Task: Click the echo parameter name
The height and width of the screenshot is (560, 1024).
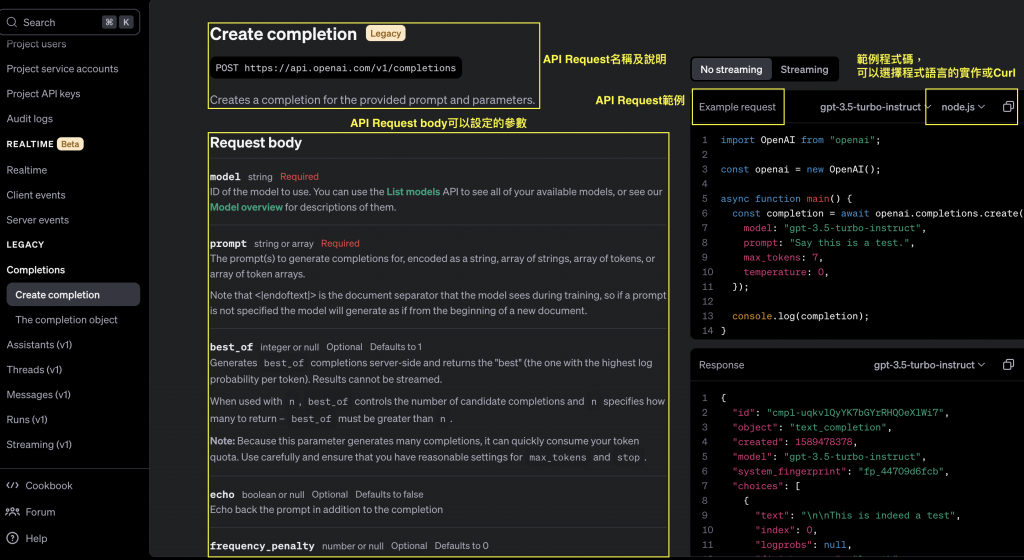Action: coord(222,495)
